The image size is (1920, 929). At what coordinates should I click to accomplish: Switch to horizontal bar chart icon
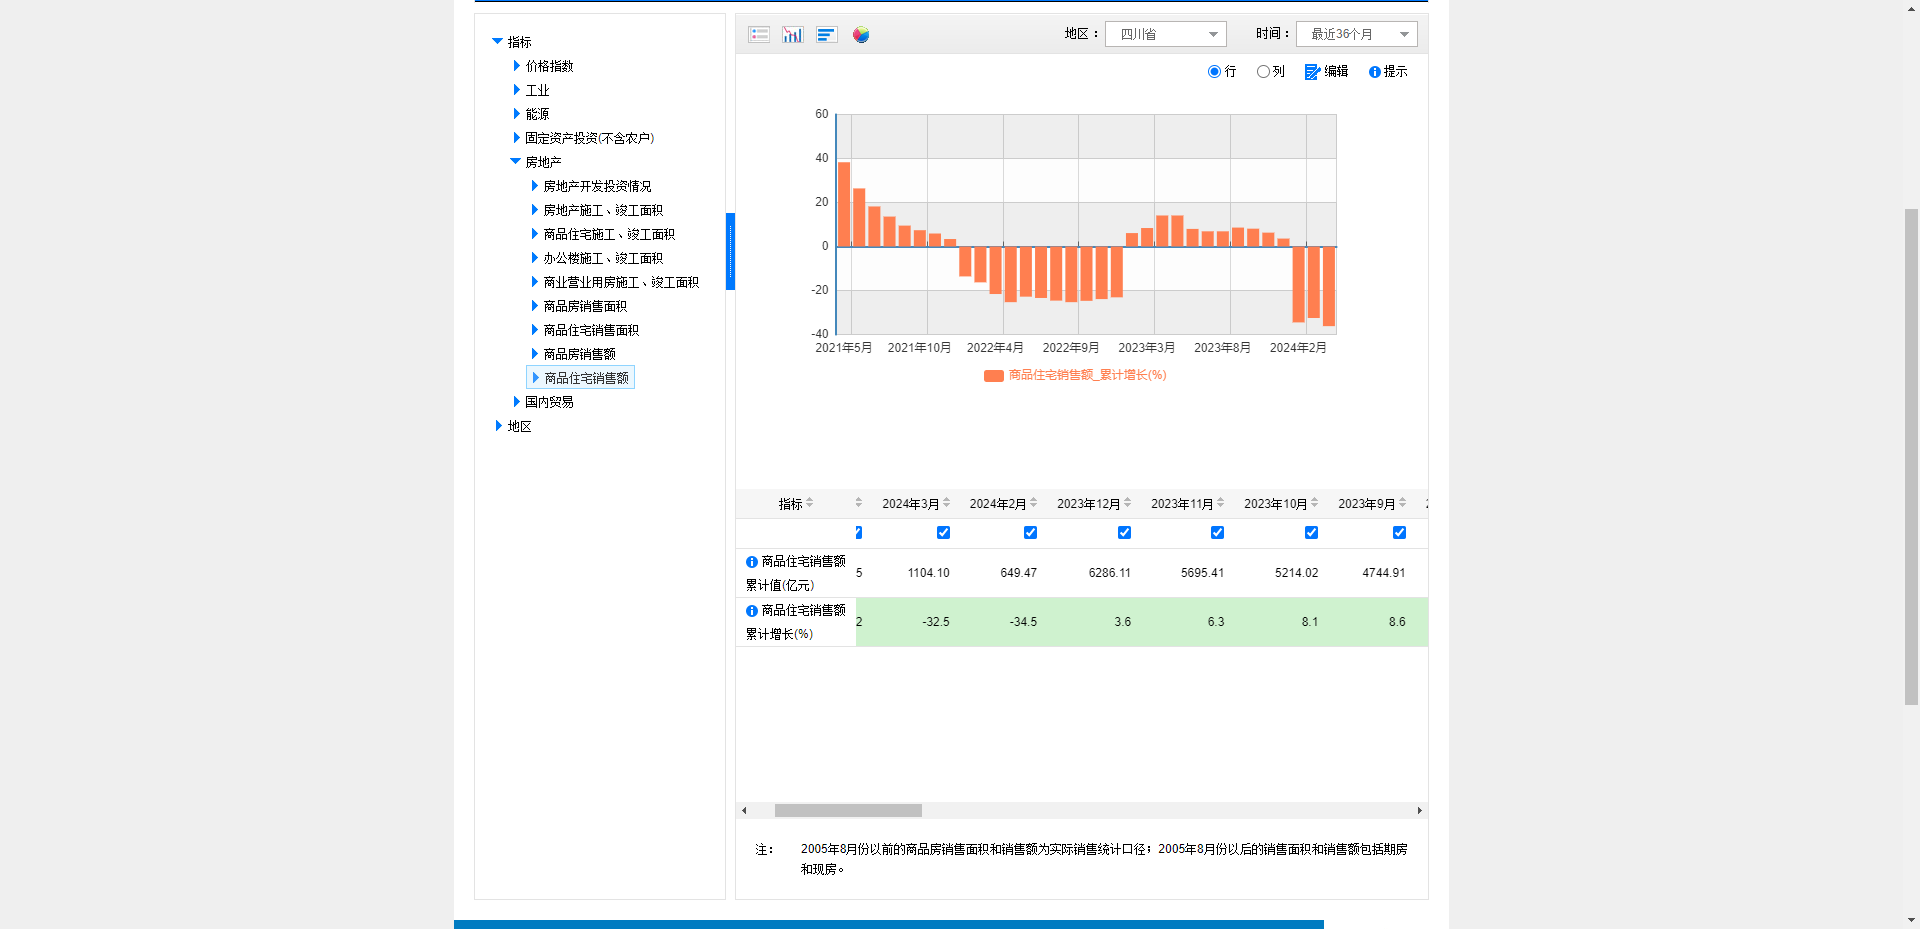point(826,35)
